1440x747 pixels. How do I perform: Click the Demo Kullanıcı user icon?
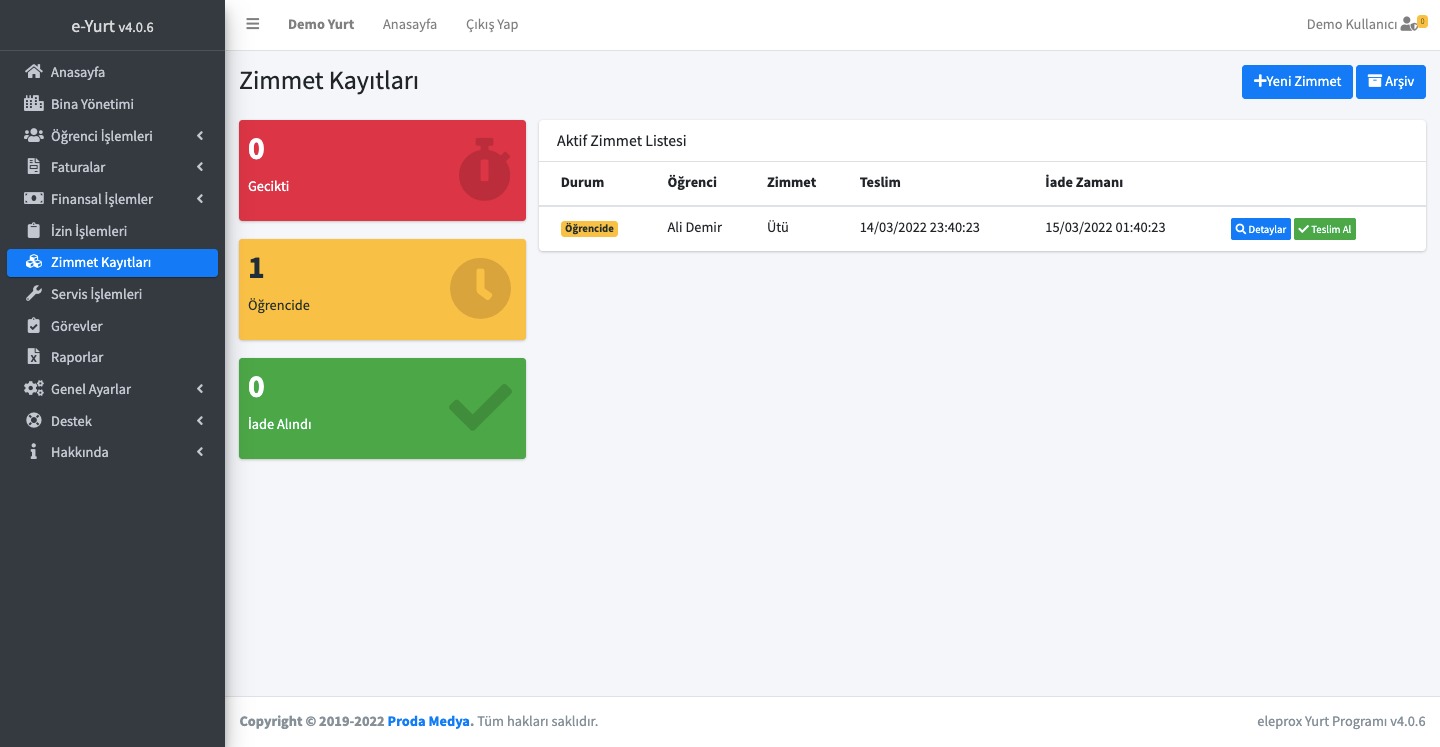[x=1409, y=24]
